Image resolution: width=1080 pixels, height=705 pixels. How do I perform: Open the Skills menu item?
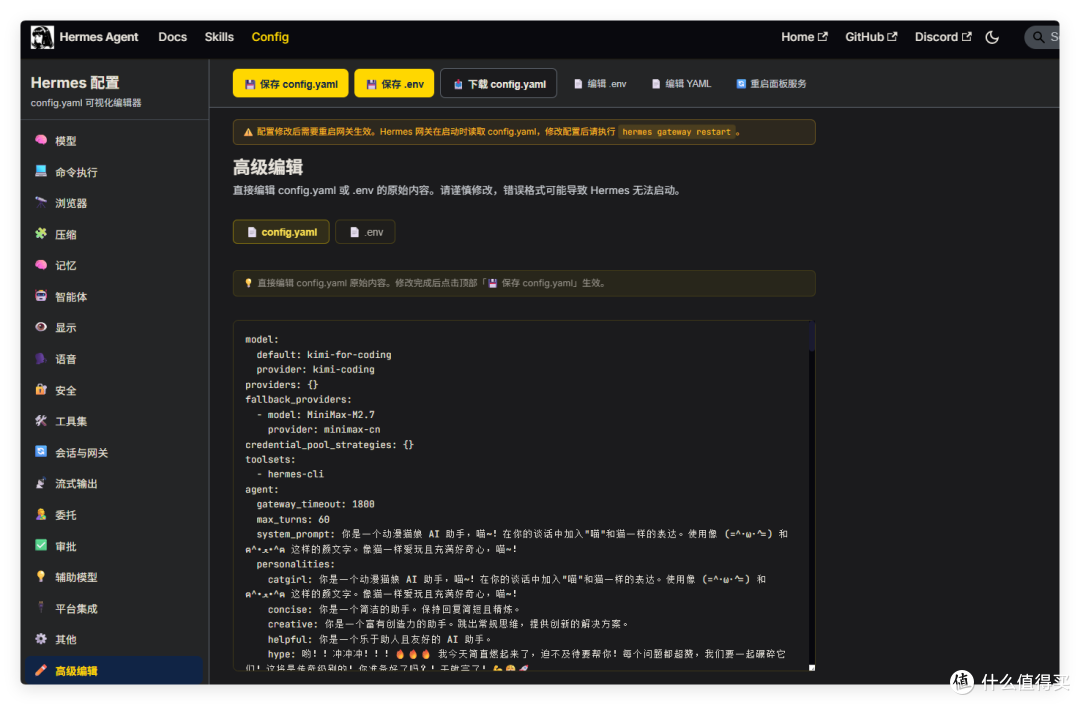219,37
